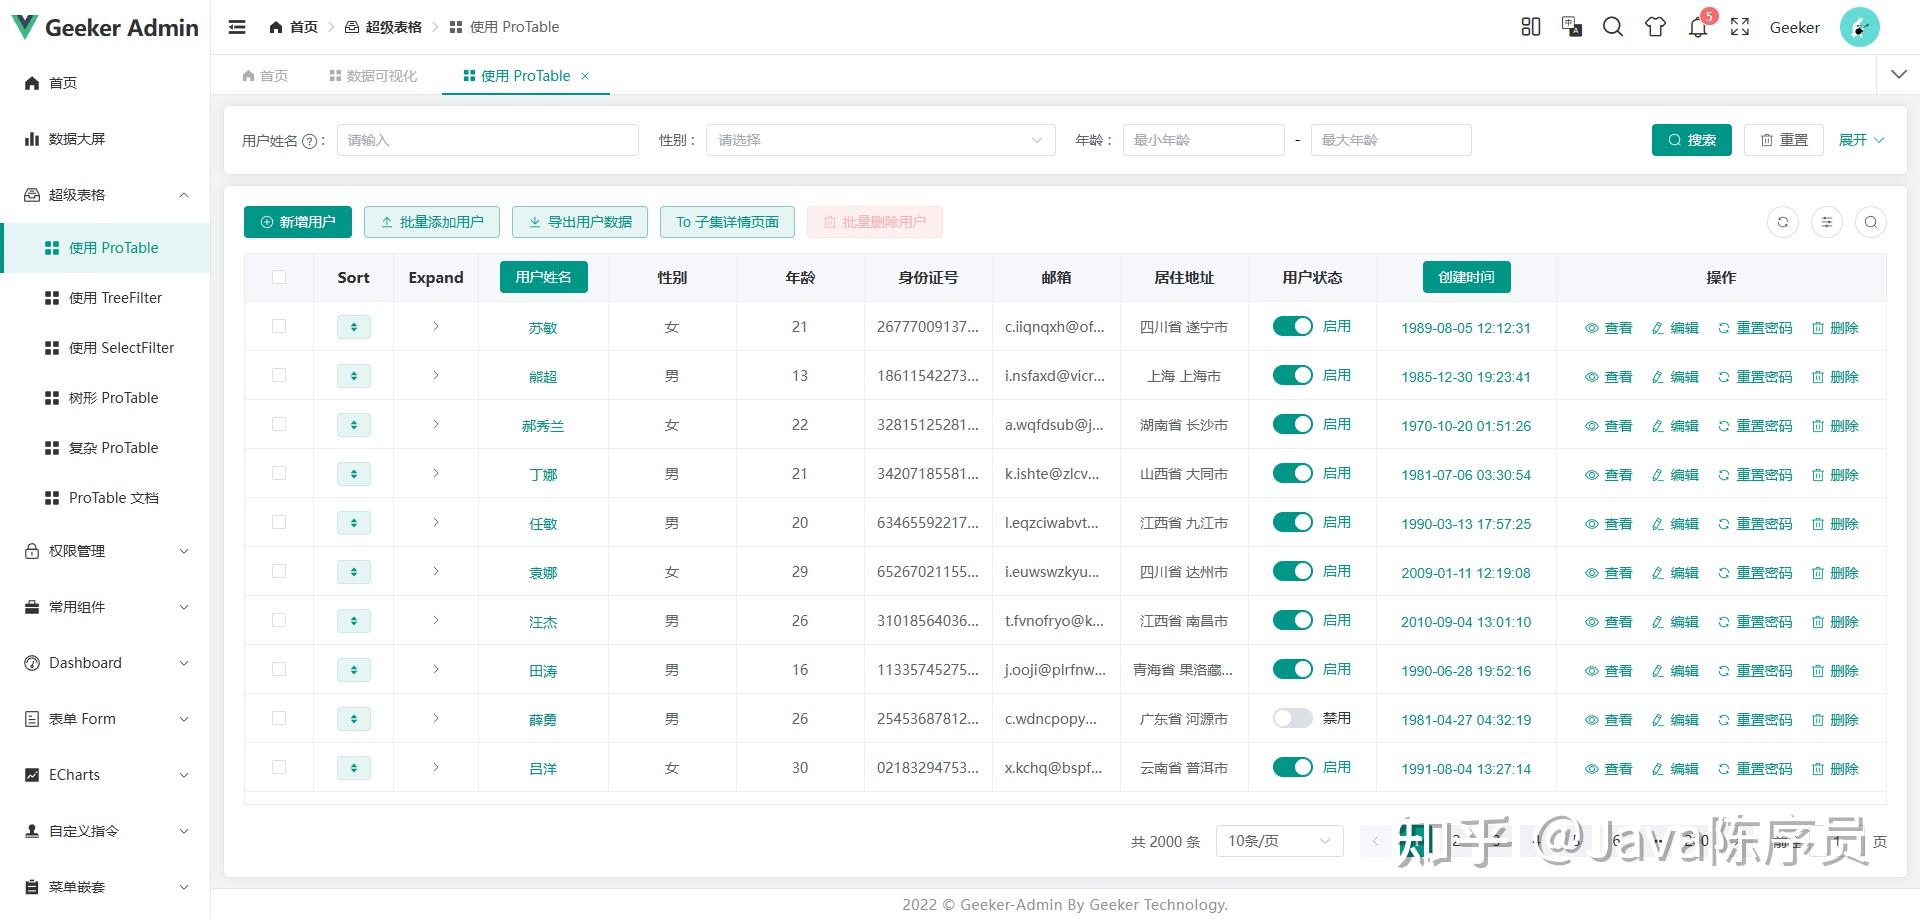Screen dimensions: 1920x919
Task: Click 编辑 link on 苏敏's row
Action: [1675, 326]
